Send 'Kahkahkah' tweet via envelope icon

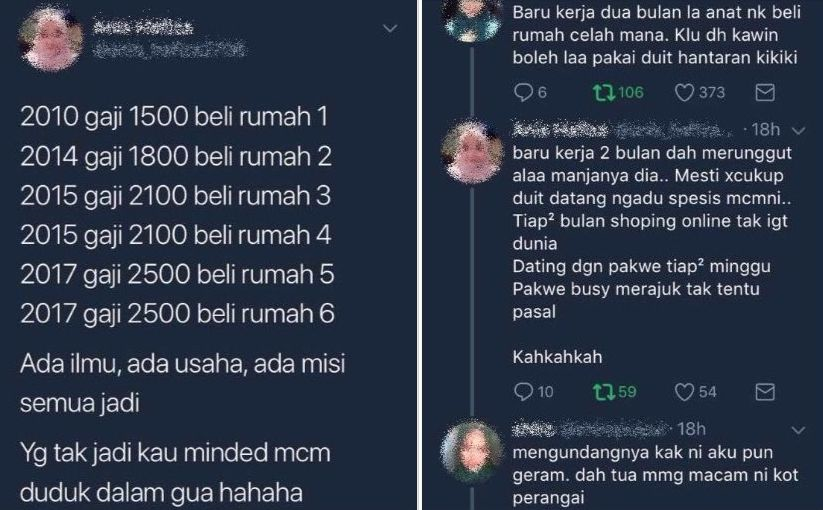tap(765, 392)
